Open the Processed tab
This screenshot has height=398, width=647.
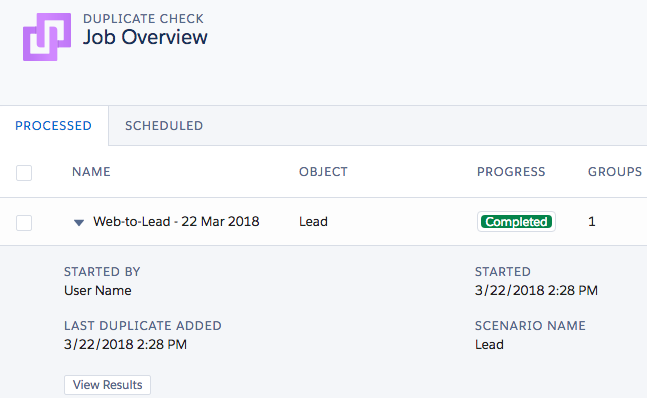tap(54, 126)
